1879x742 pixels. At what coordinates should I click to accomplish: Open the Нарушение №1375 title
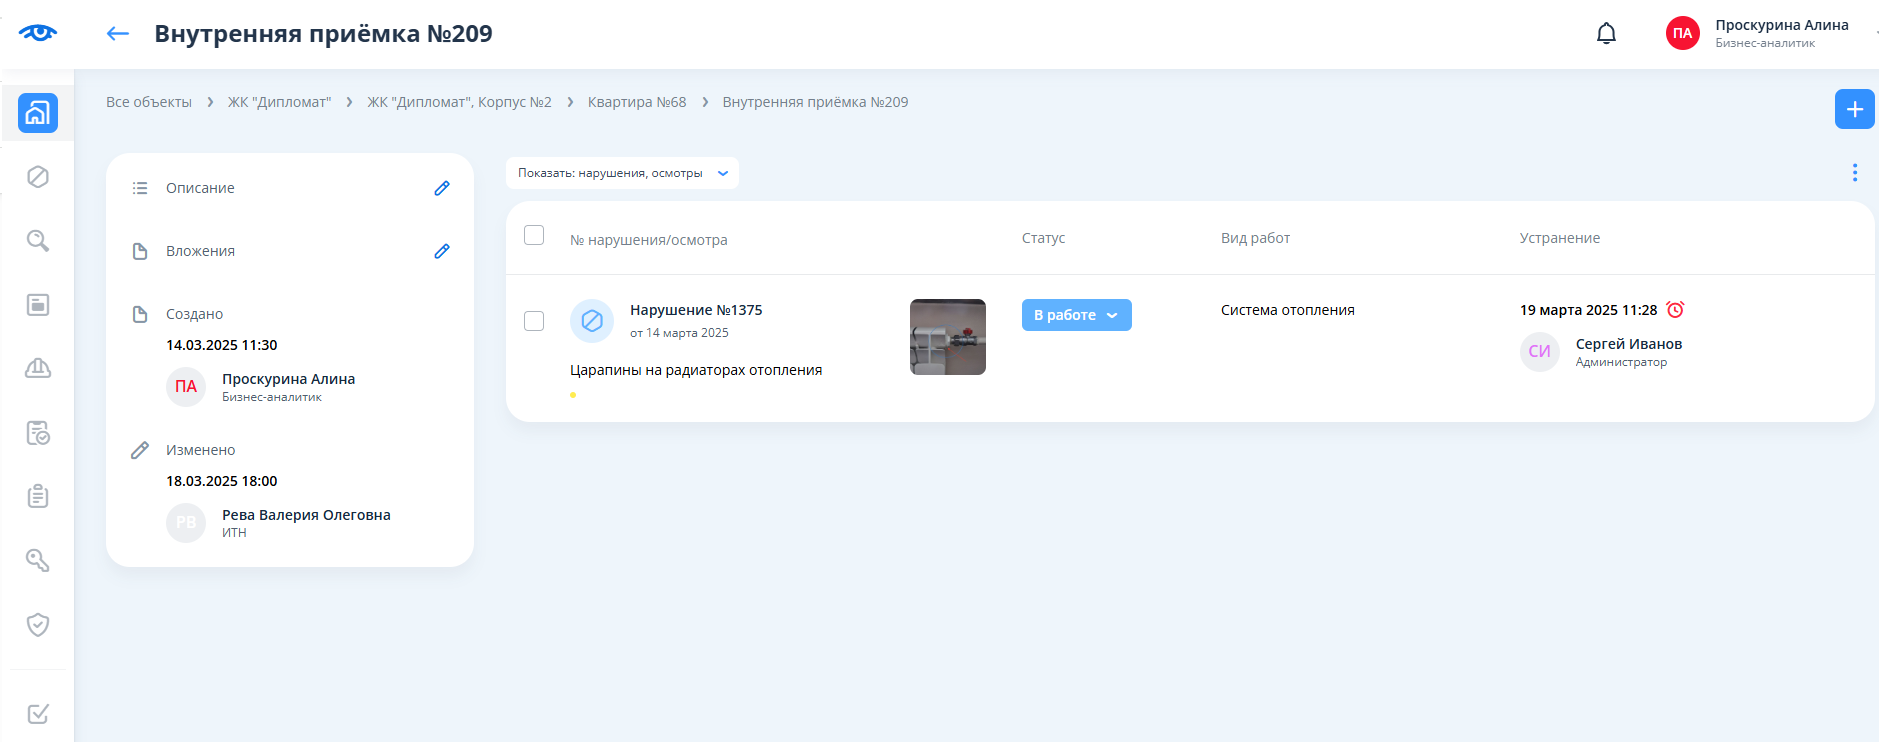point(696,310)
